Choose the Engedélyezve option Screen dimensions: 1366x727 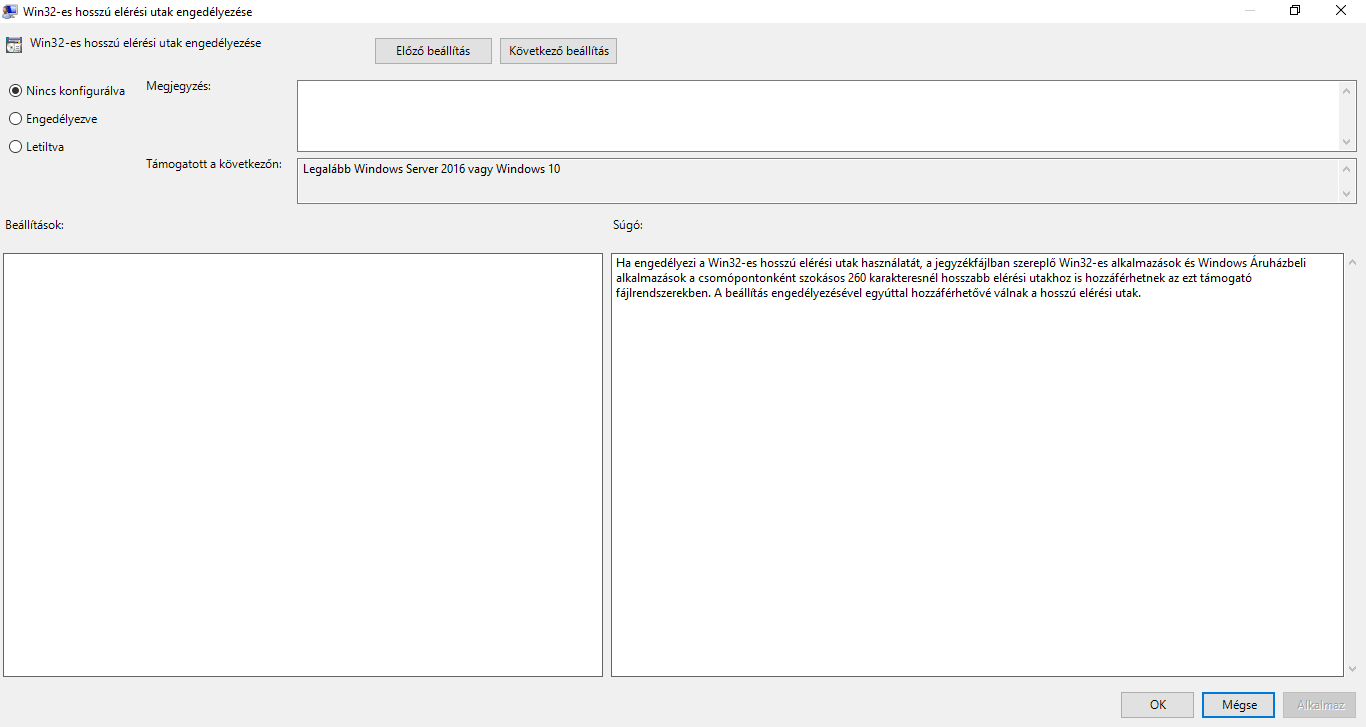coord(15,119)
